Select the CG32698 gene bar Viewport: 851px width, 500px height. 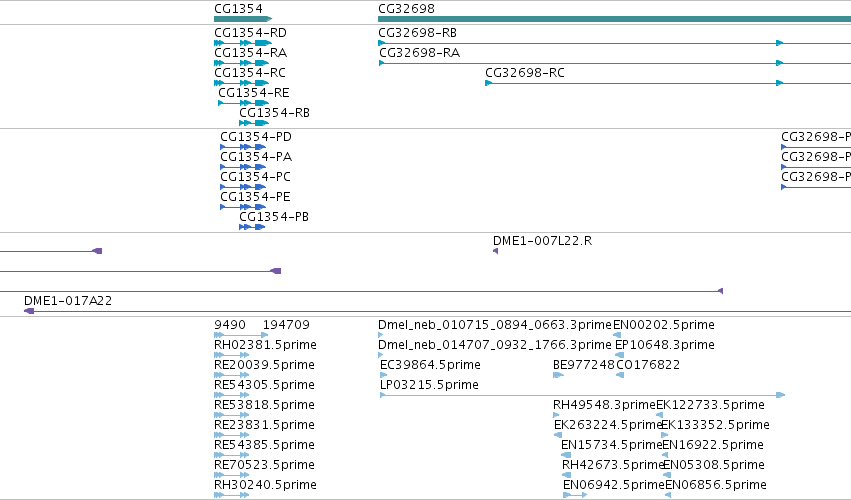(614, 19)
